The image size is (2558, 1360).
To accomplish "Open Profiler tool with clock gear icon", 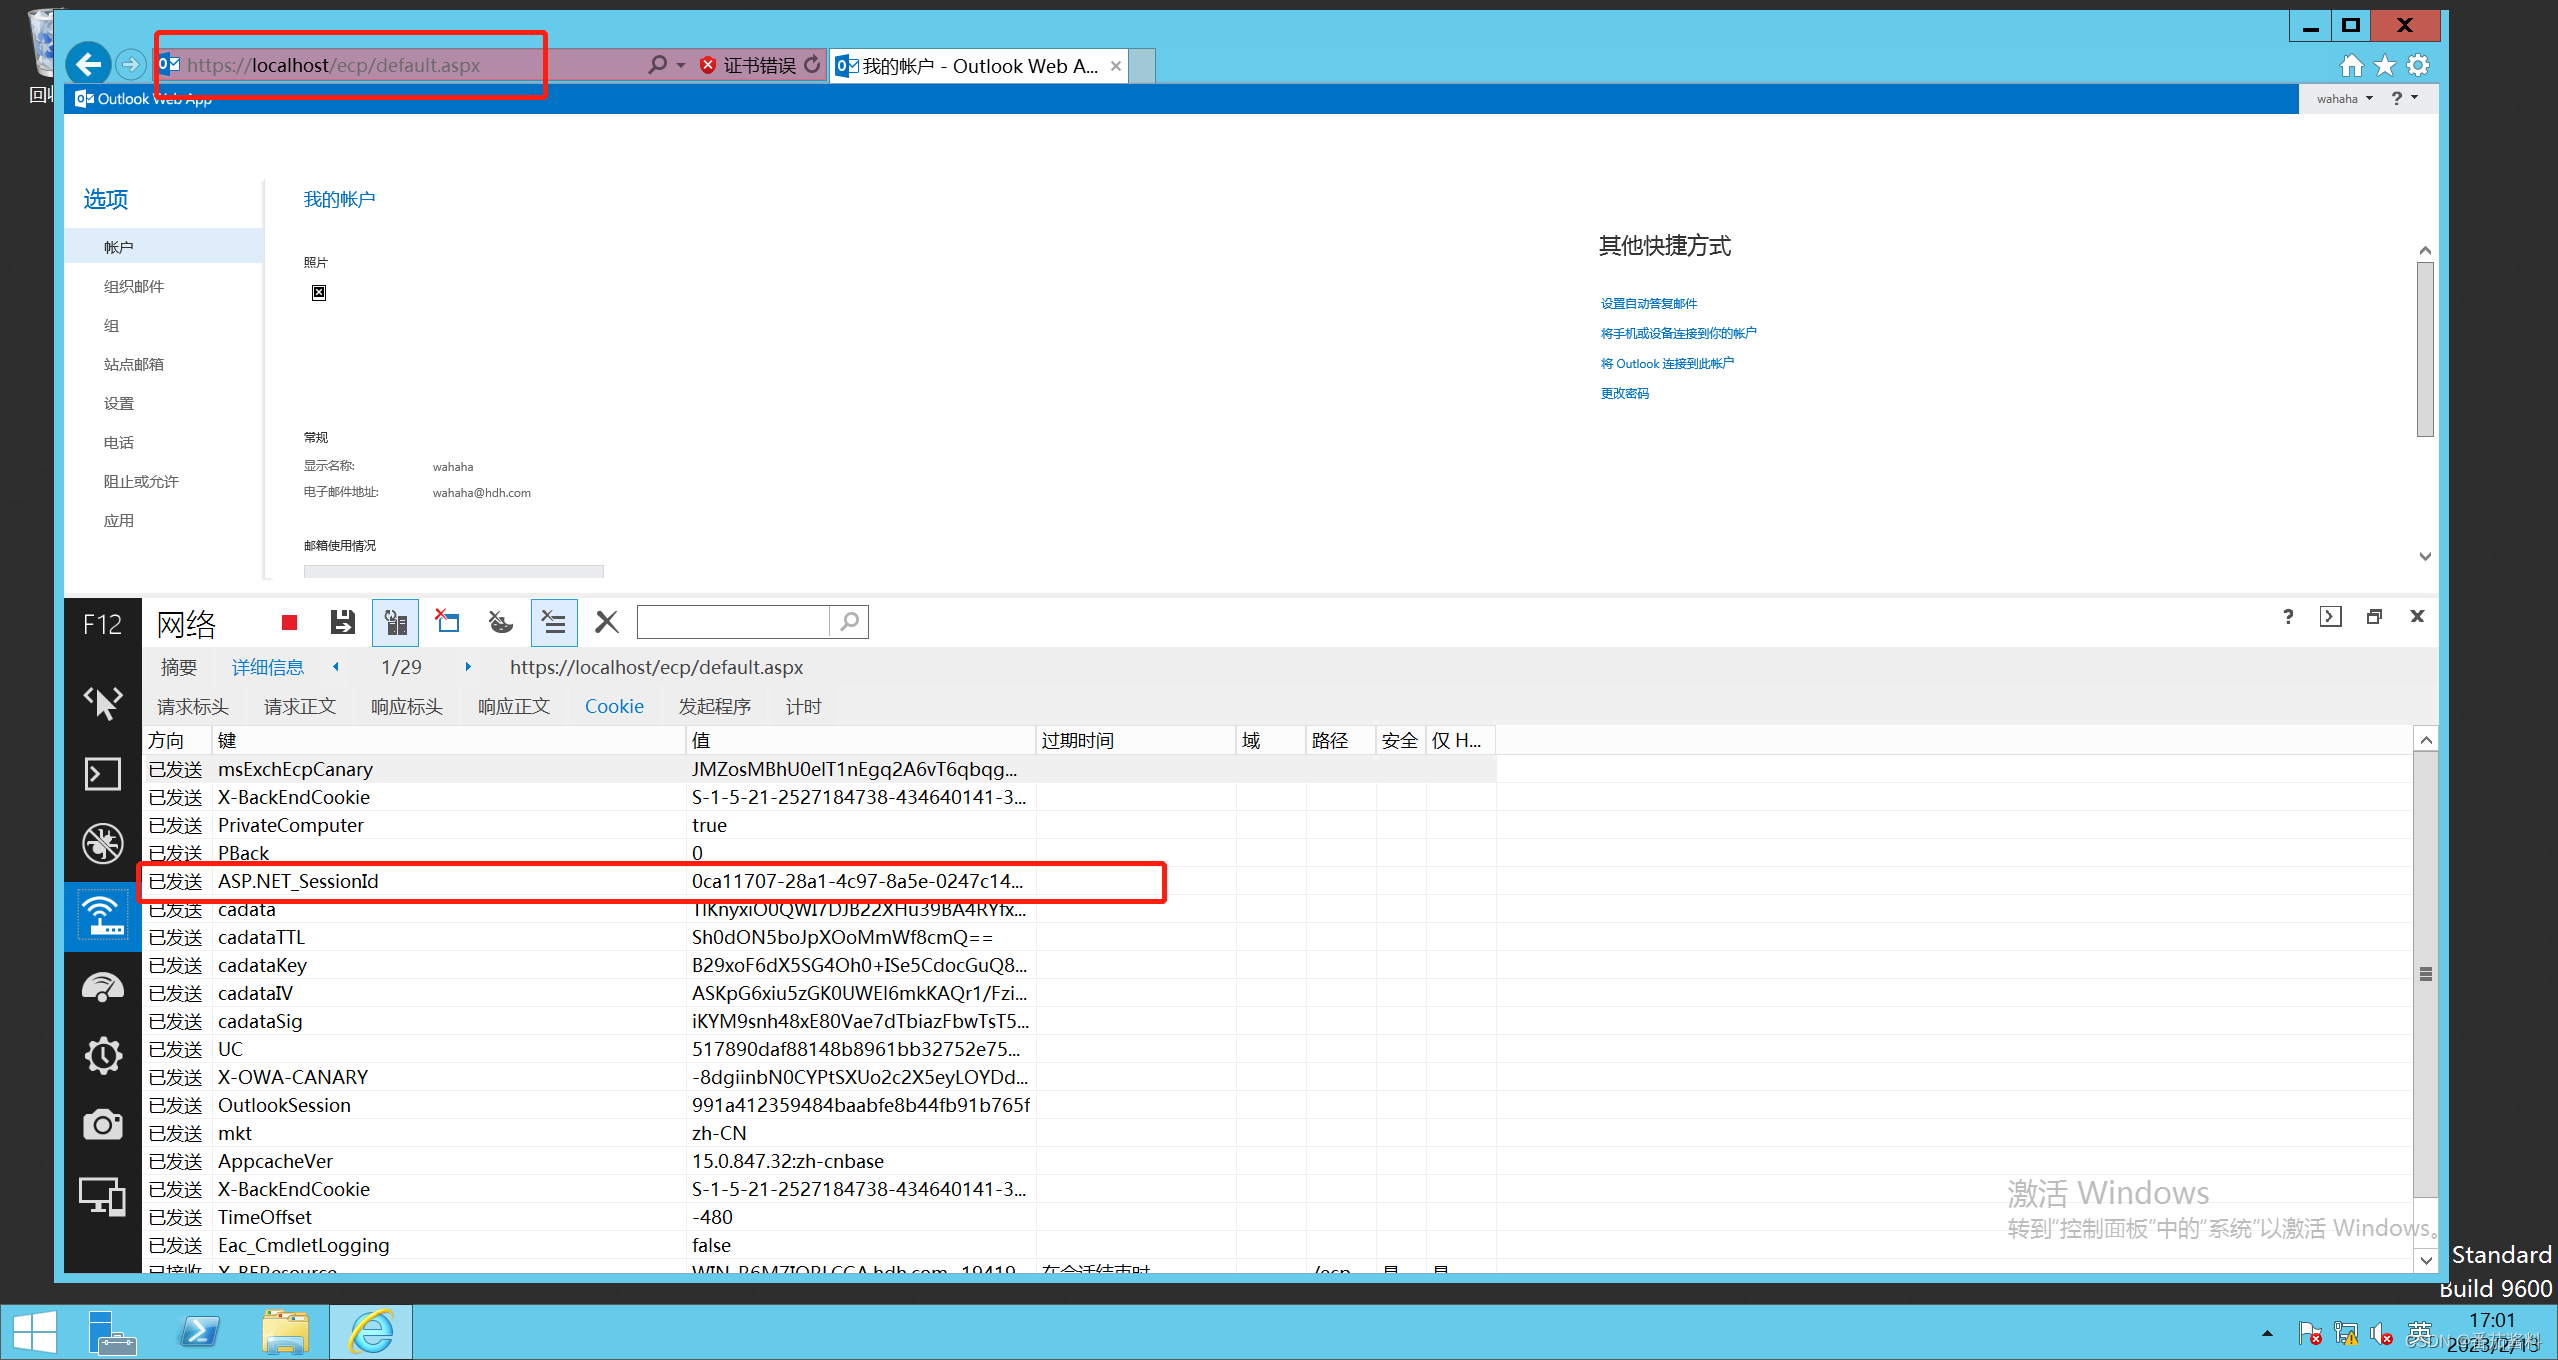I will [x=102, y=1055].
